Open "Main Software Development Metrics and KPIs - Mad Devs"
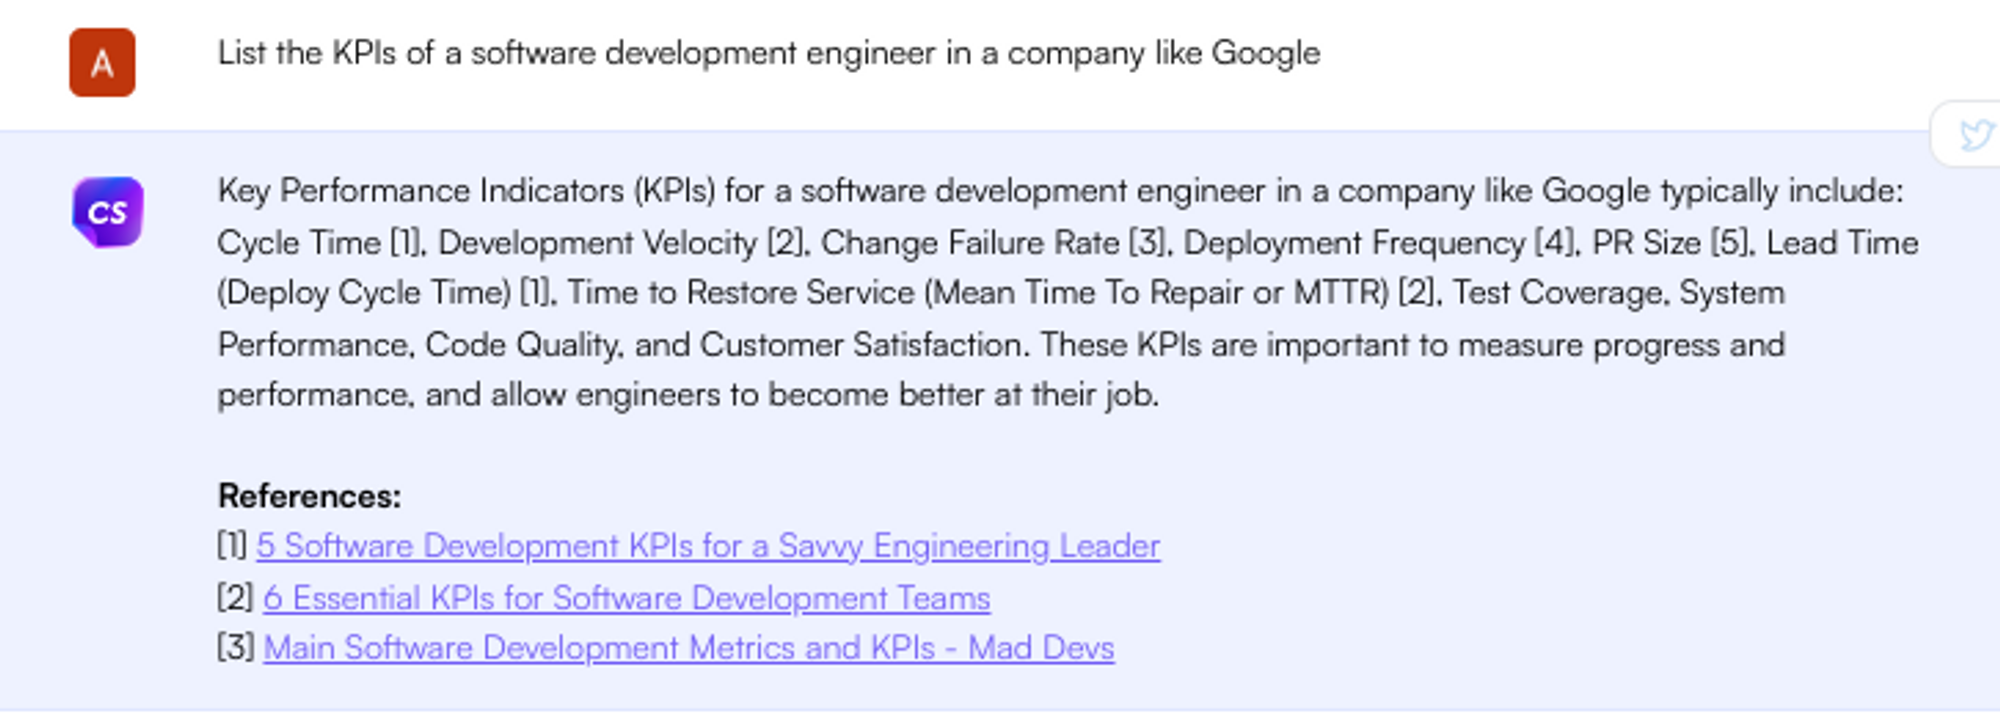Image resolution: width=2000 pixels, height=713 pixels. 688,647
